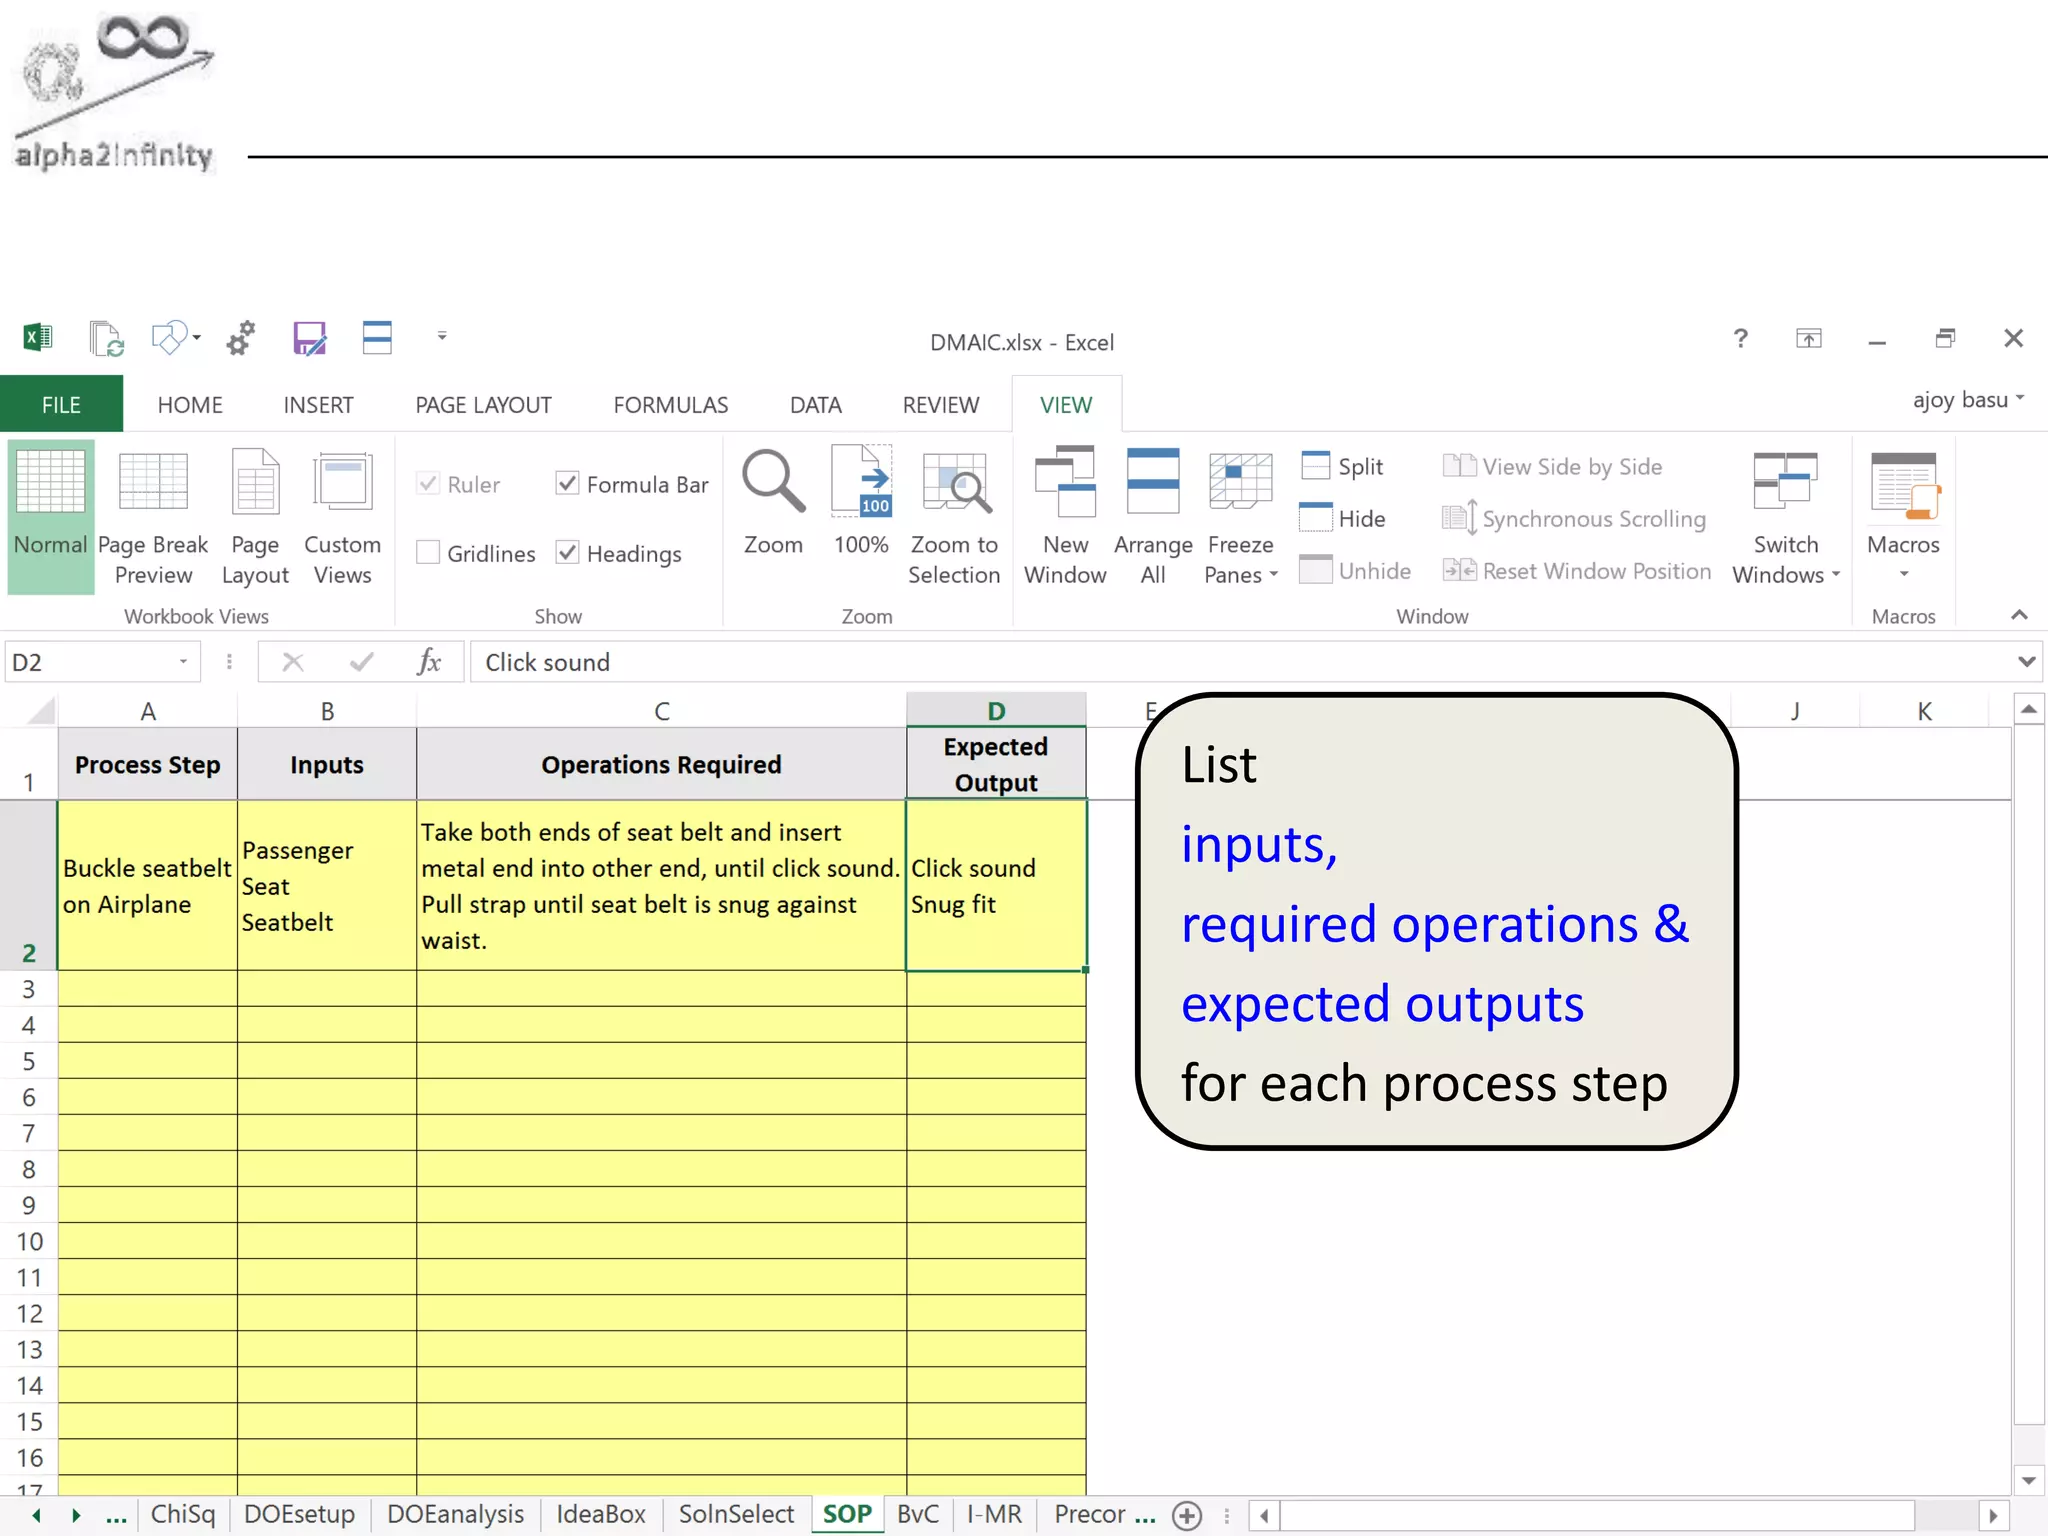Click Arrange All windows

tap(1153, 515)
